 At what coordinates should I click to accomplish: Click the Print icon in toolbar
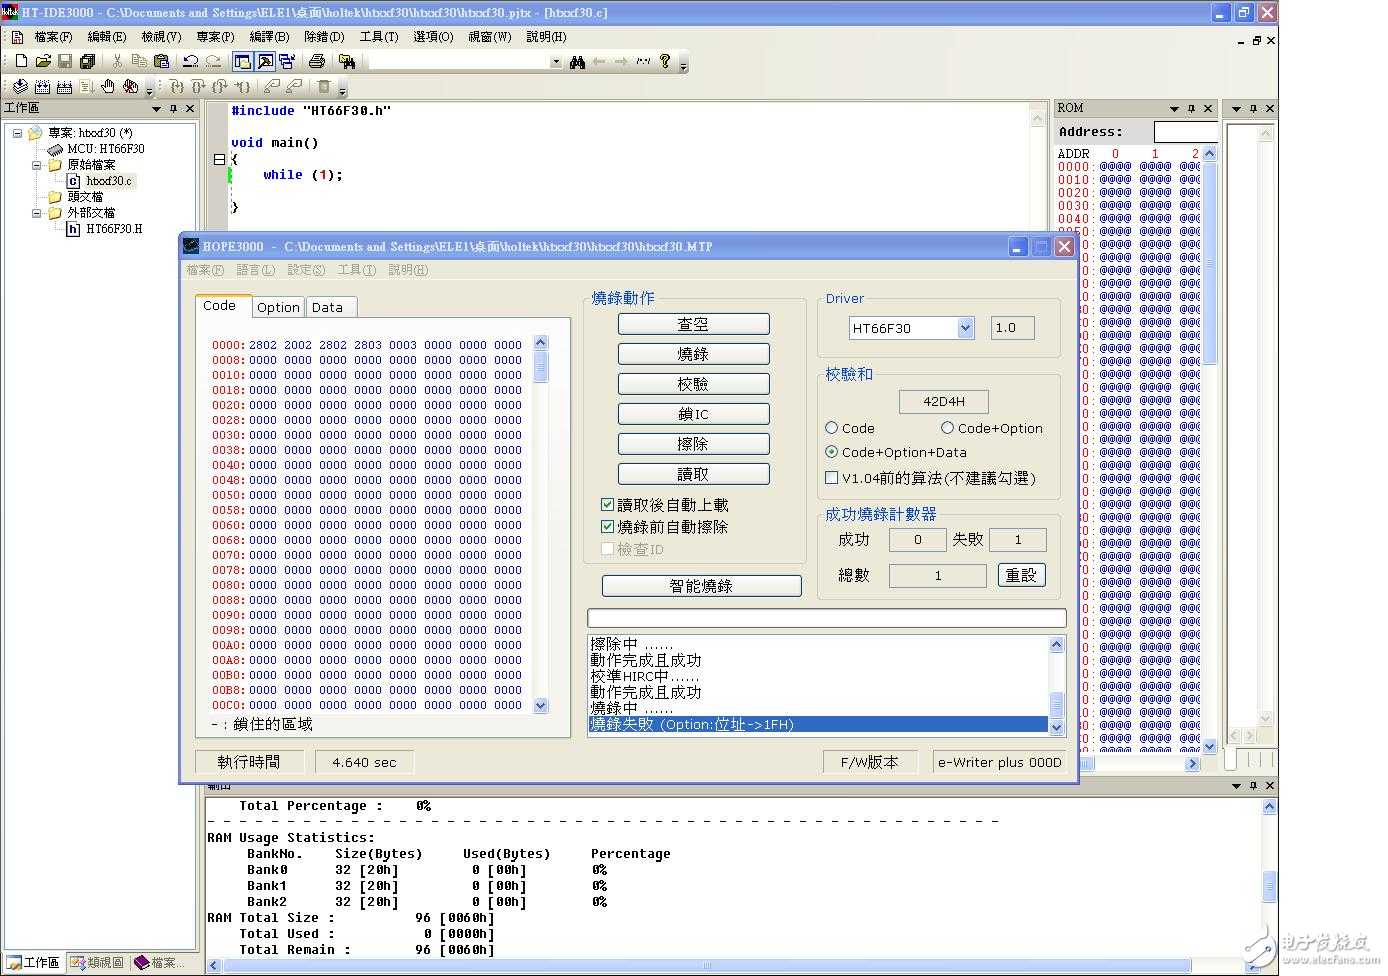[x=317, y=62]
